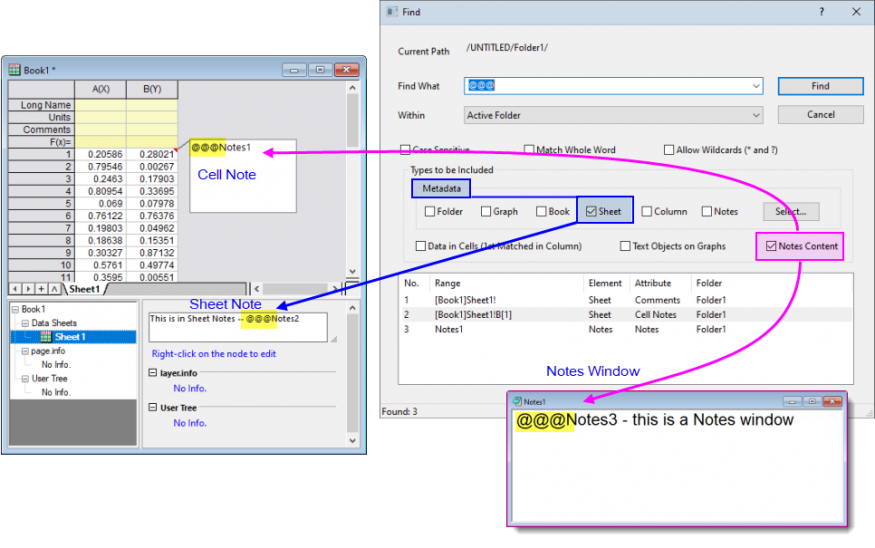Click the next sheet arrow button
This screenshot has height=548, width=875.
[28, 289]
